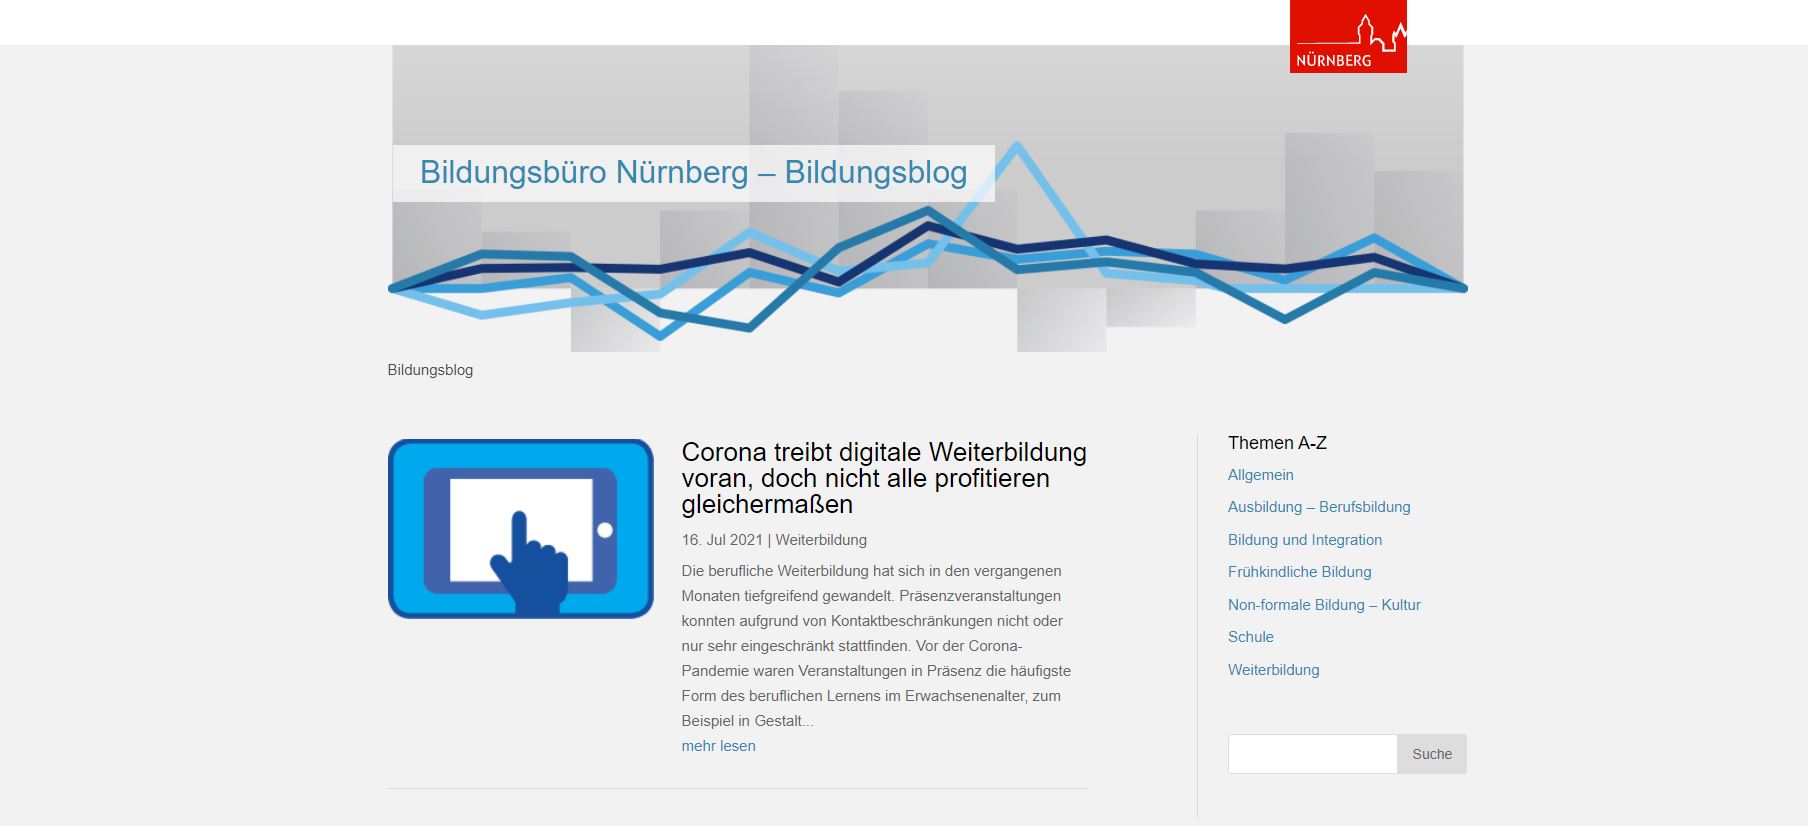Open the Corona digitale Weiterbildung article headline
This screenshot has height=826, width=1808.
[x=883, y=478]
